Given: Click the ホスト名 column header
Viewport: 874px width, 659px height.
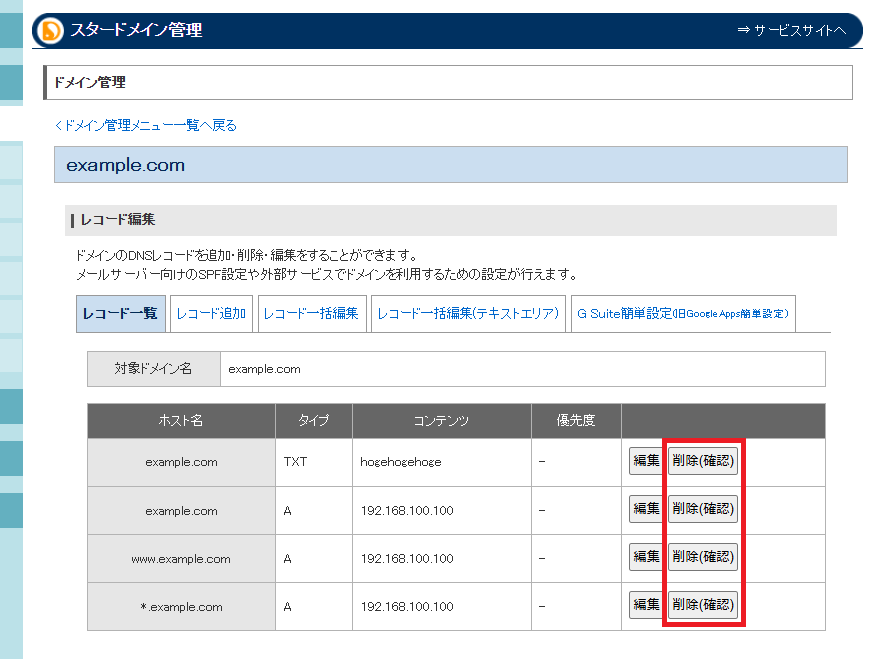Looking at the screenshot, I should point(181,420).
